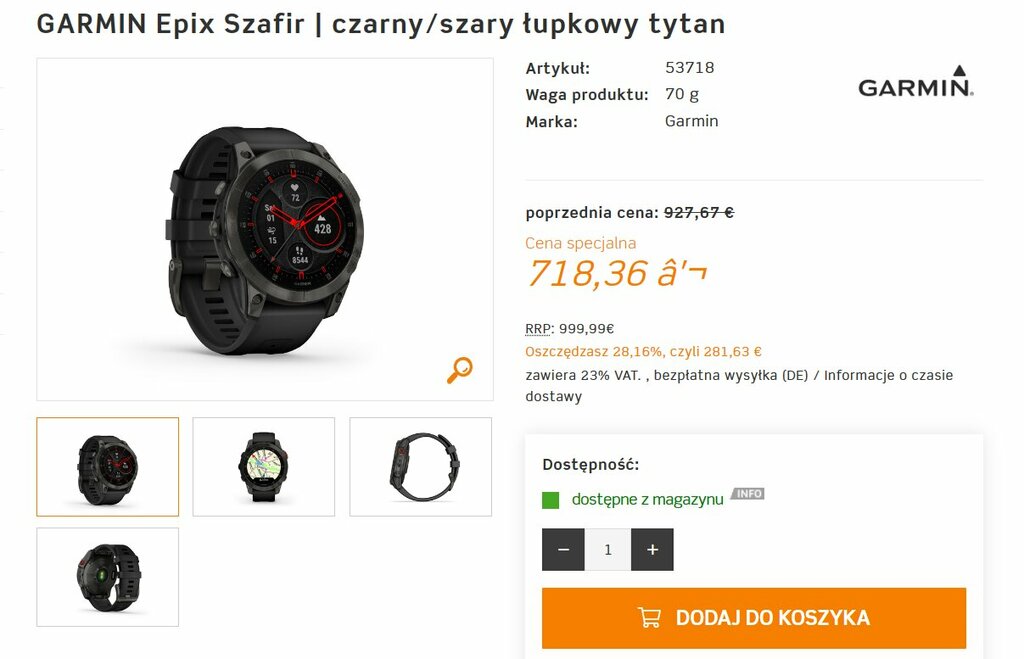Image resolution: width=1024 pixels, height=659 pixels.
Task: Open the main product image of the watch
Action: click(265, 229)
